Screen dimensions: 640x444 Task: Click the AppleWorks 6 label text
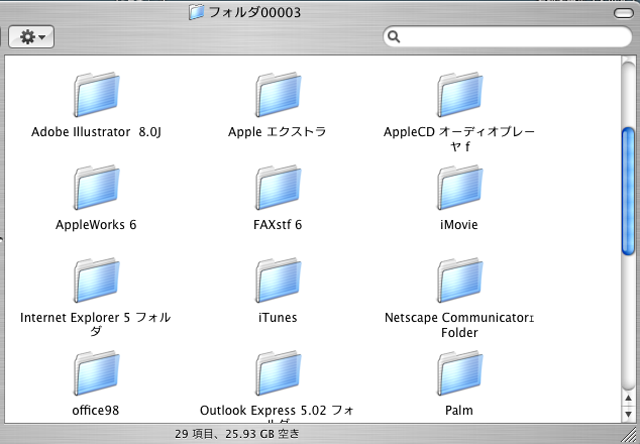pos(96,225)
